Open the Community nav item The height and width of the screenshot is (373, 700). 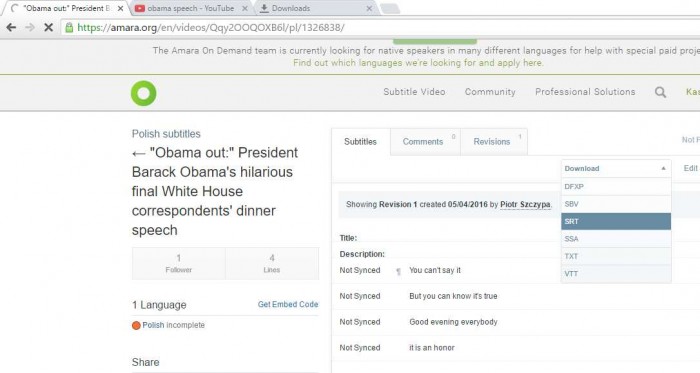pos(490,92)
